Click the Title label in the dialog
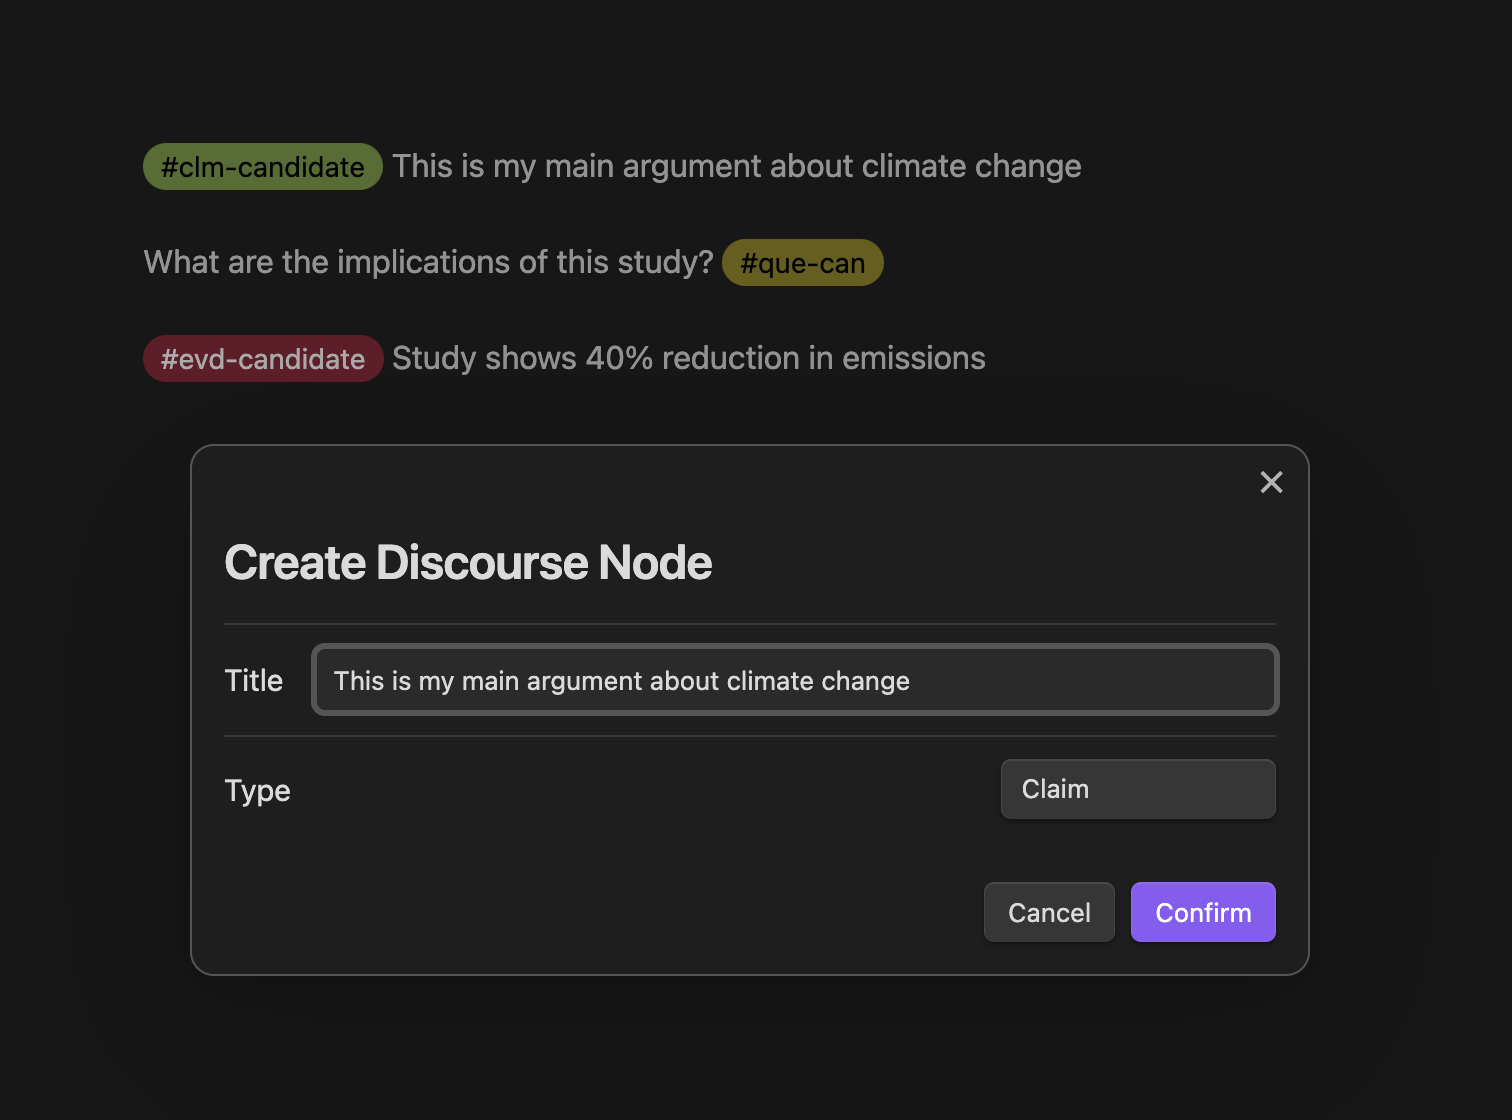 click(x=253, y=680)
